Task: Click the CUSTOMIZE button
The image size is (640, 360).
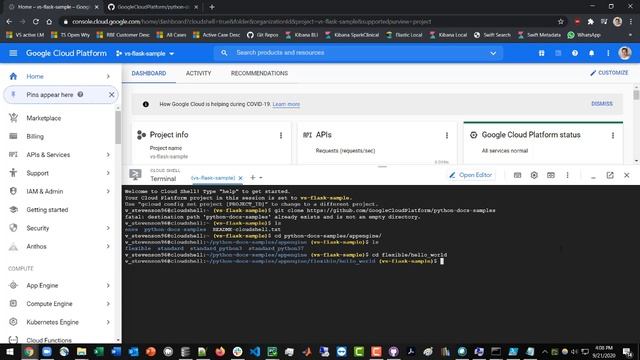Action: (x=609, y=73)
